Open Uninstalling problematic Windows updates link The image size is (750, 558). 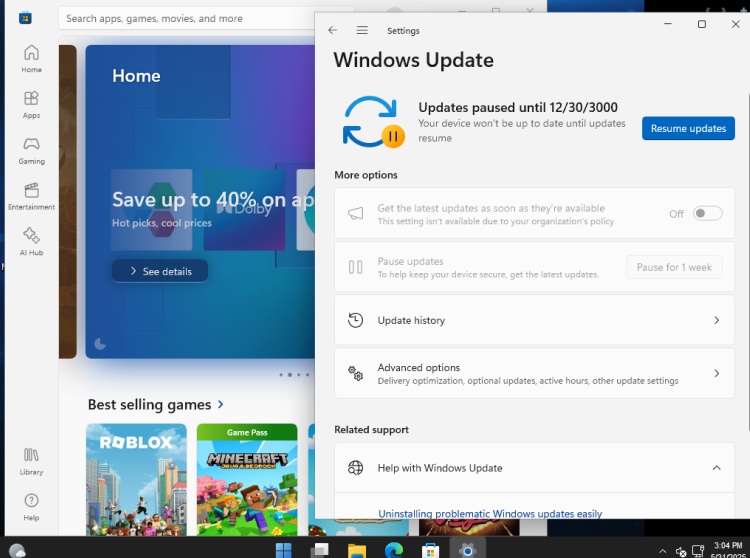[490, 514]
